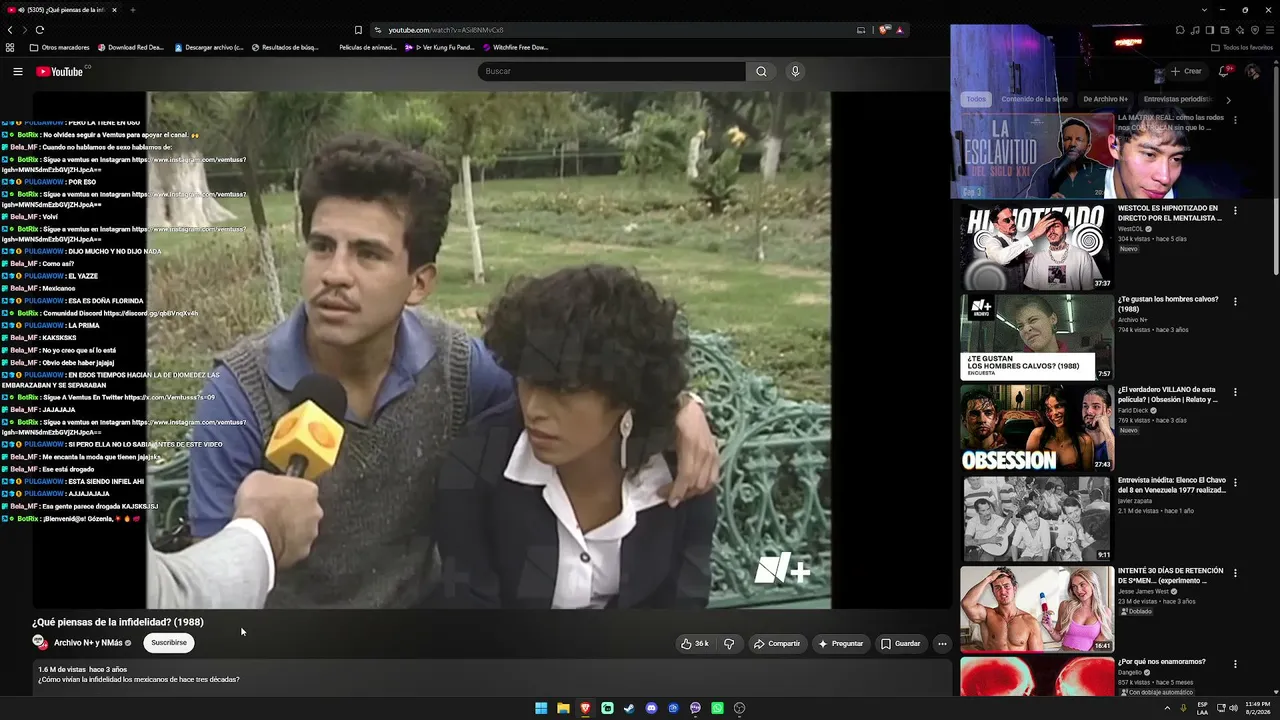1280x720 pixels.
Task: Open the Brave Shields icon
Action: [884, 30]
